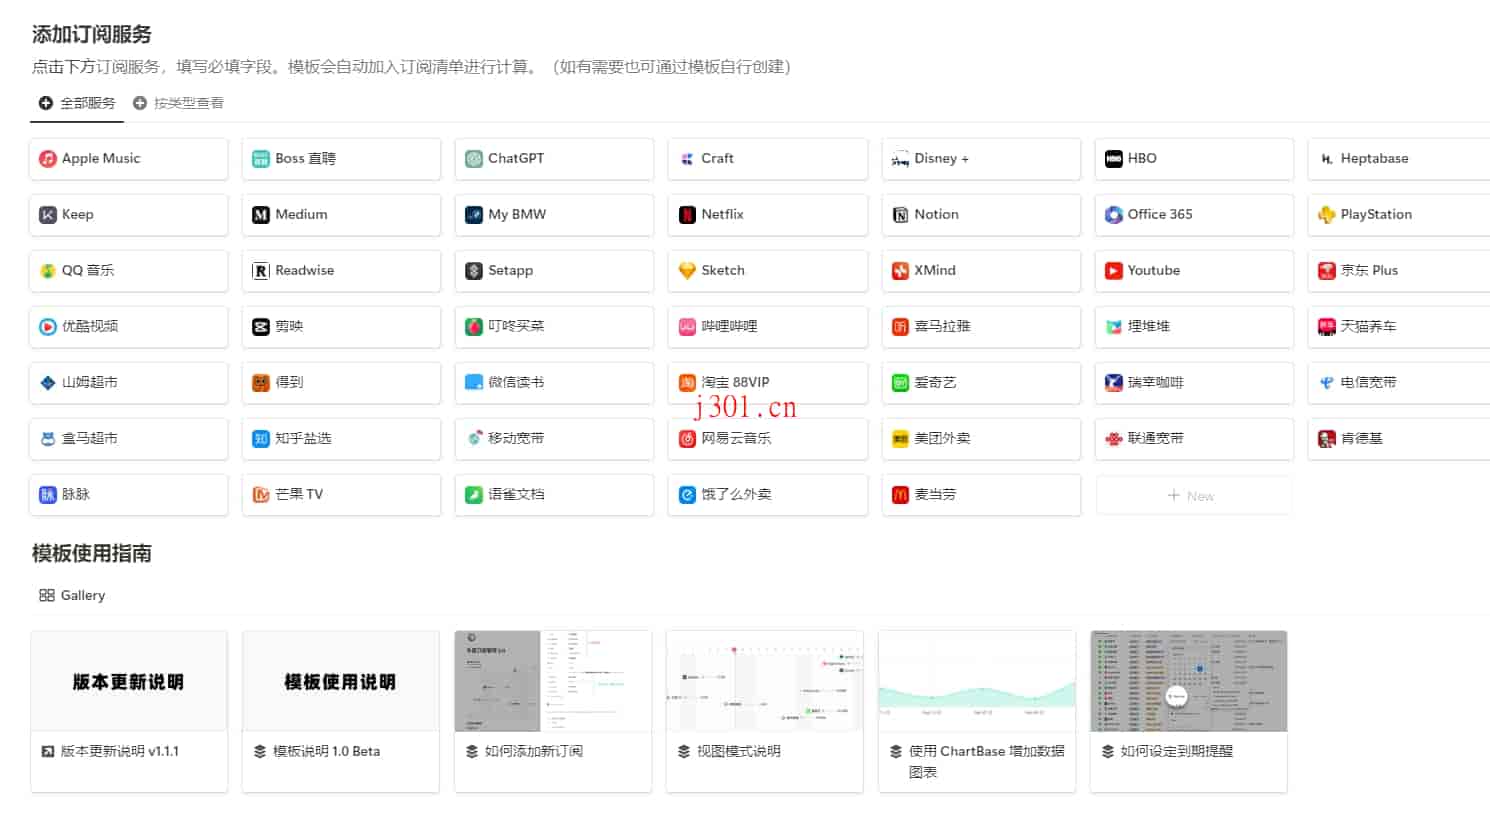Choose the 网易云音乐 service
Viewport: 1490px width, 830px height.
pos(767,439)
